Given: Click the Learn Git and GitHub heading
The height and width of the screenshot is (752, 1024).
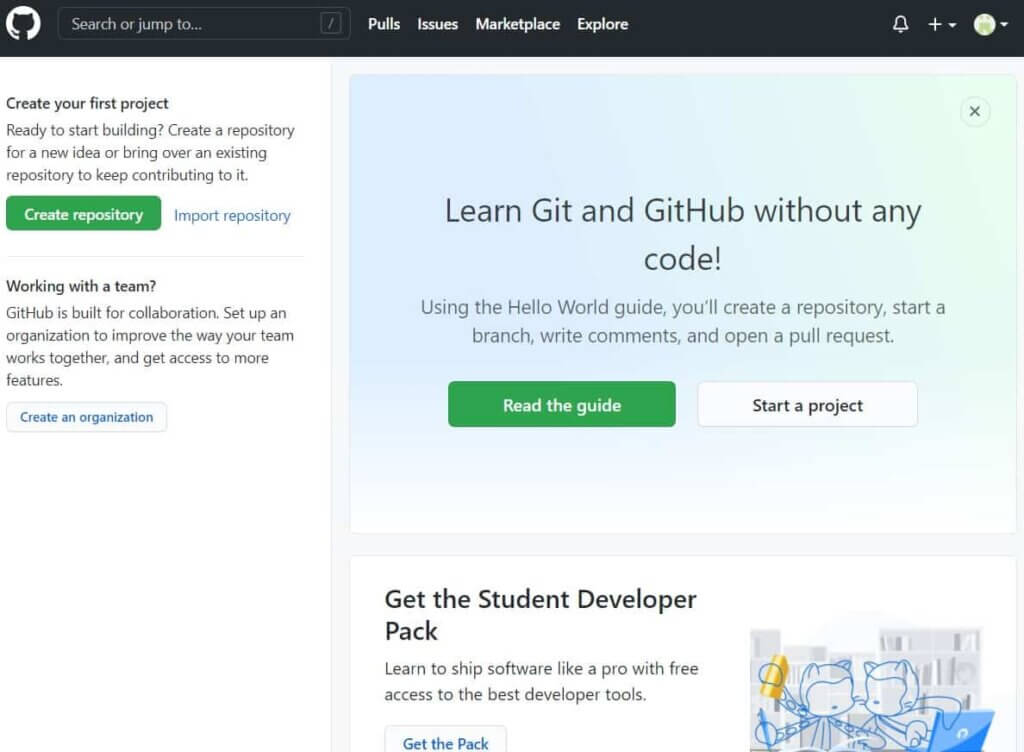Looking at the screenshot, I should [x=682, y=234].
